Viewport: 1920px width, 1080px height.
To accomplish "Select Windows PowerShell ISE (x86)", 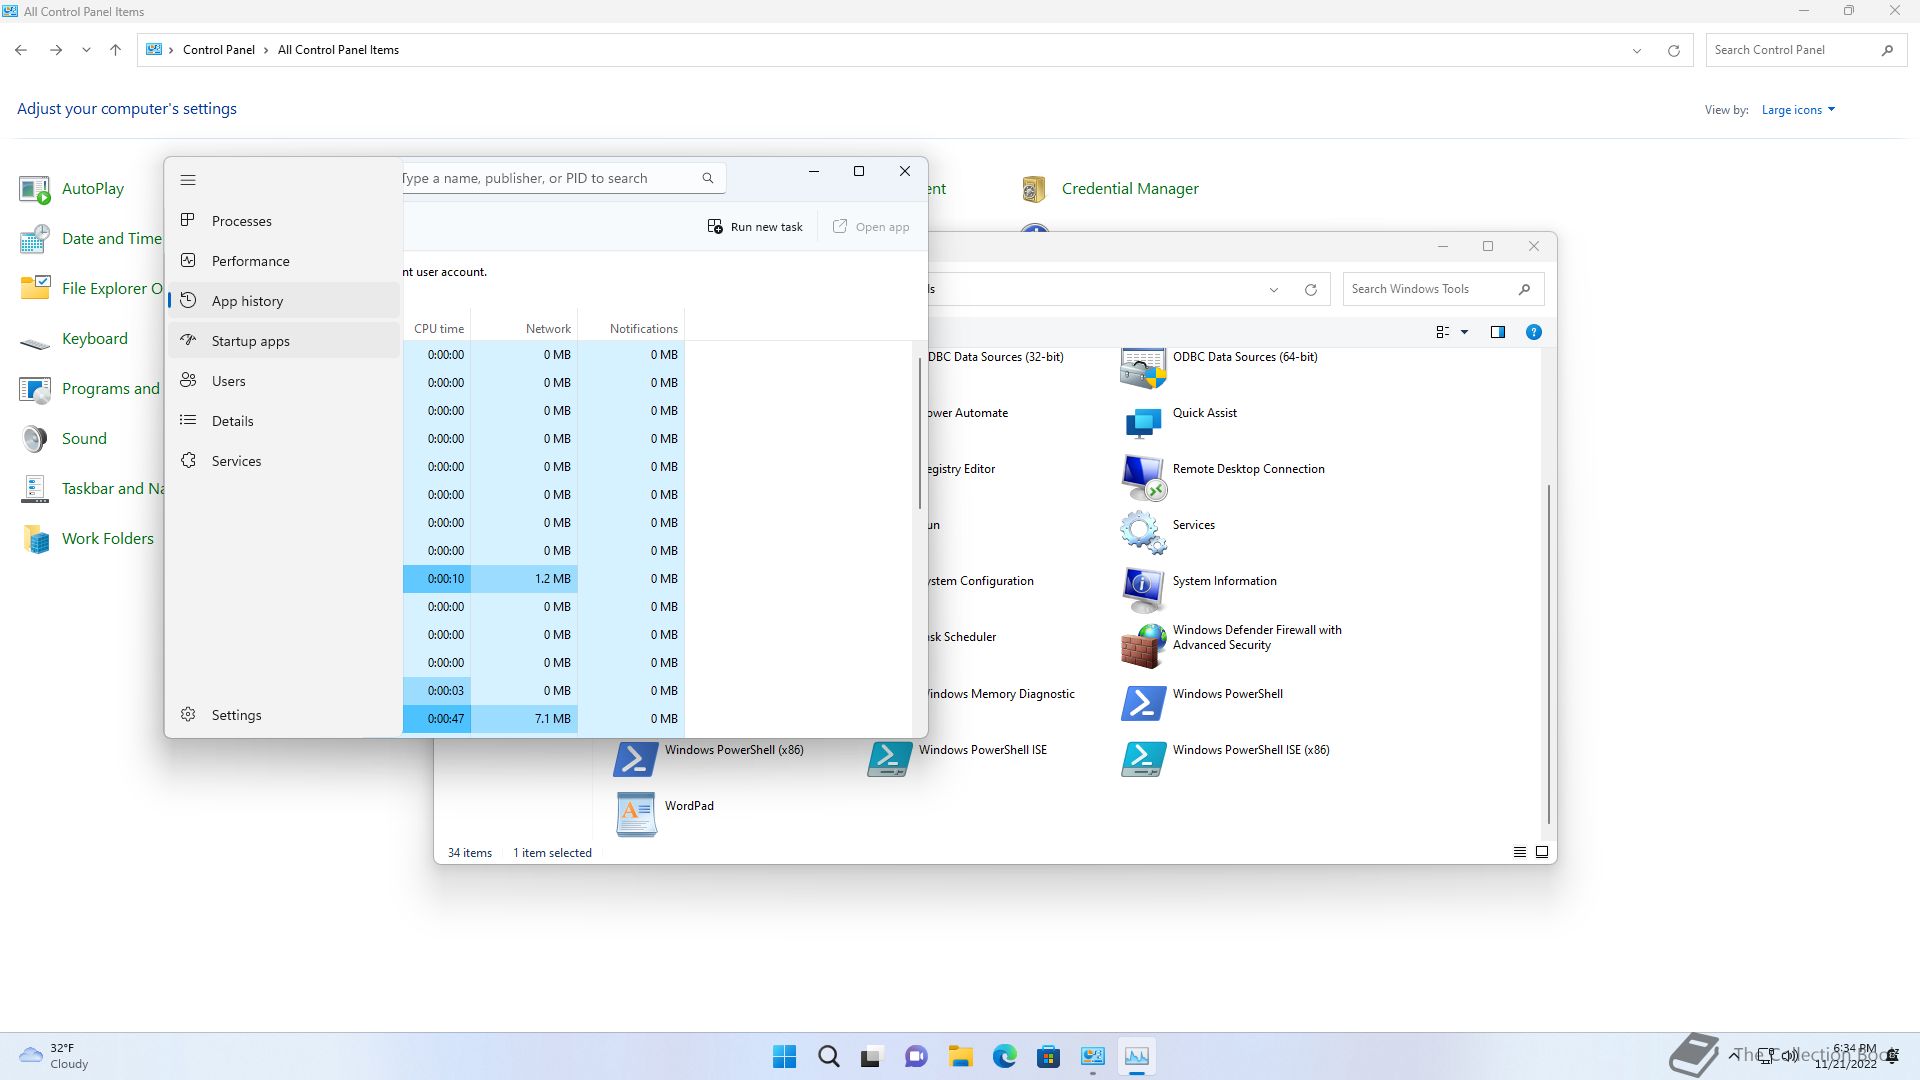I will coord(1225,761).
